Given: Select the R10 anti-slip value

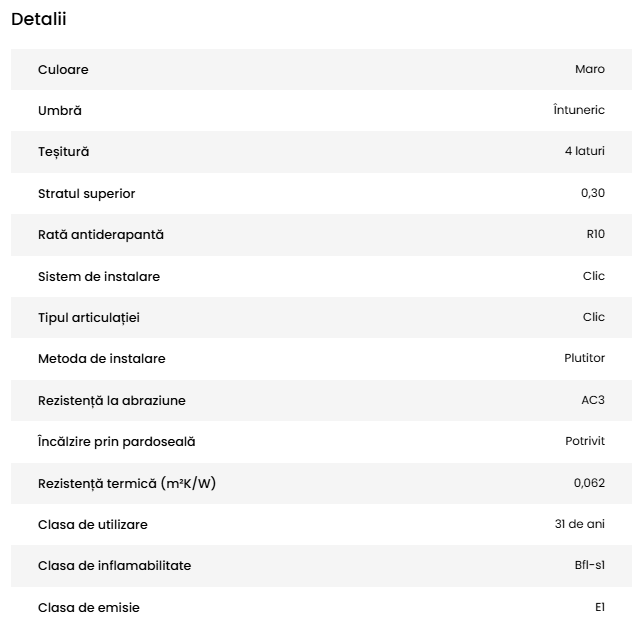Looking at the screenshot, I should 595,235.
